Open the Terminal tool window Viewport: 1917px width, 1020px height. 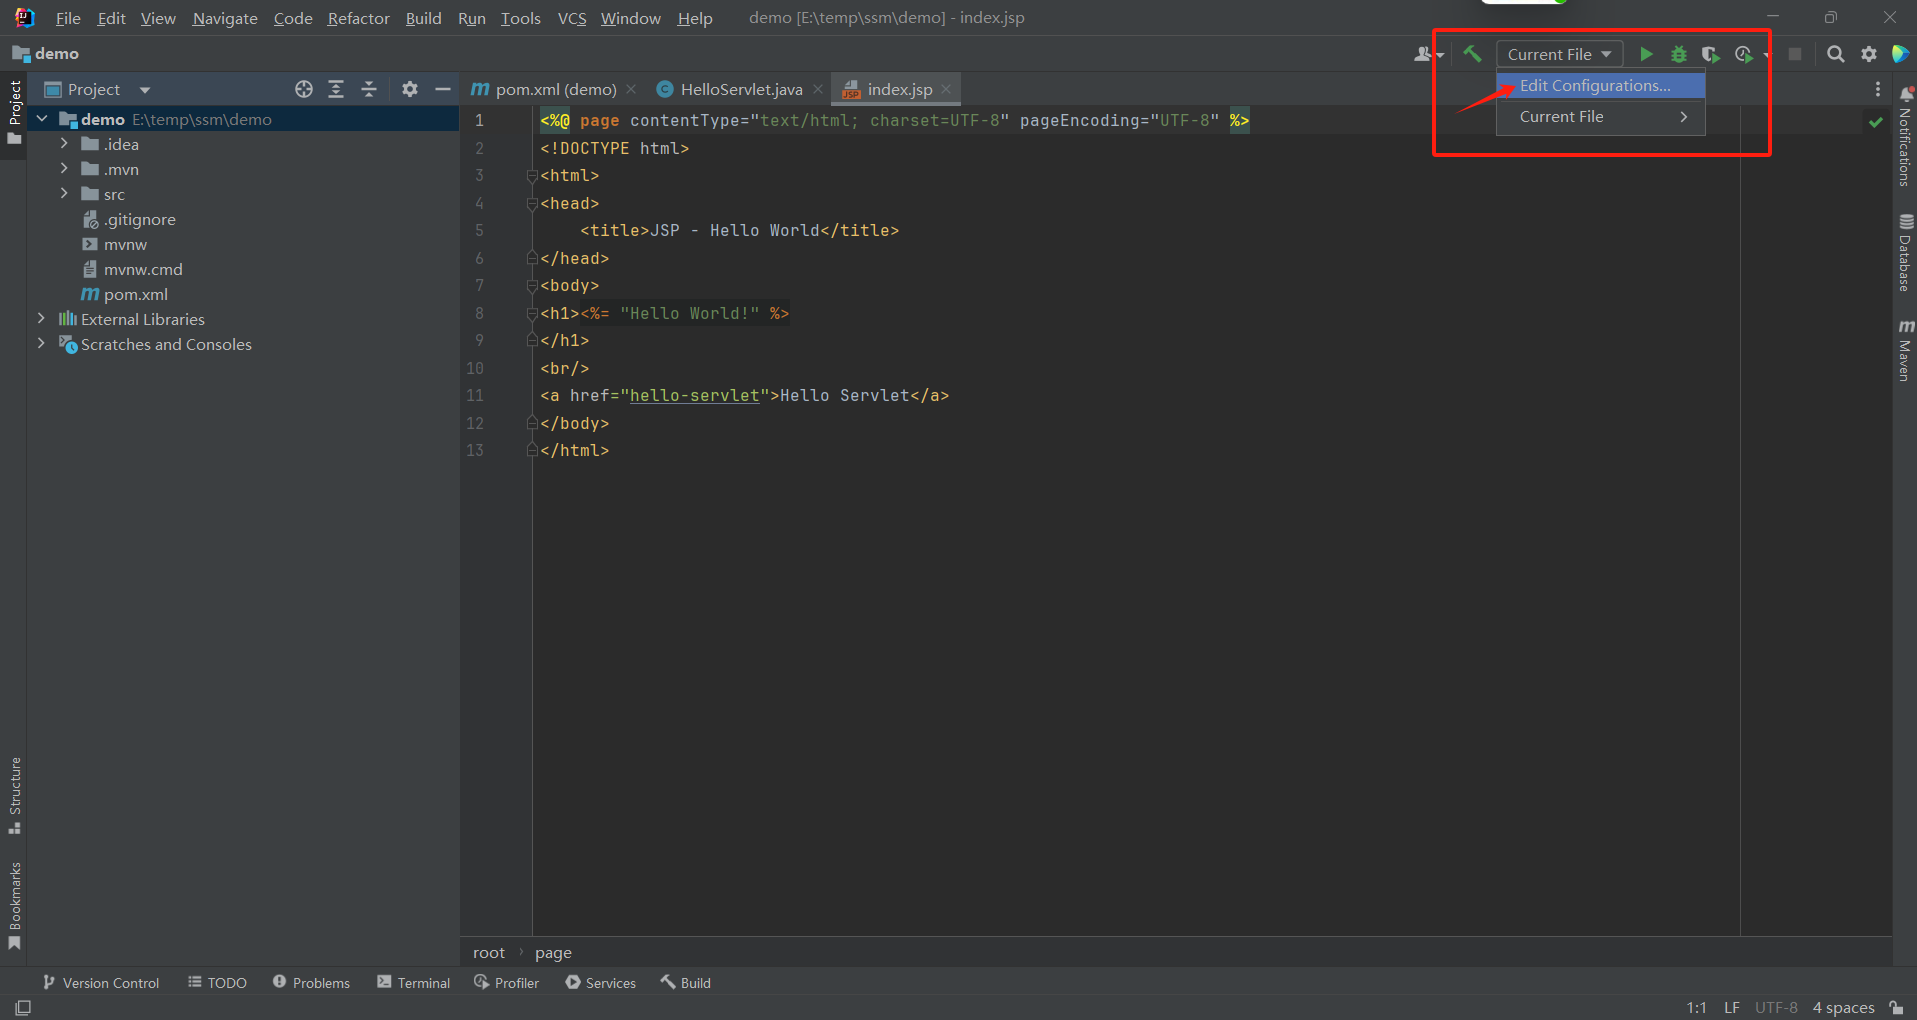coord(414,983)
